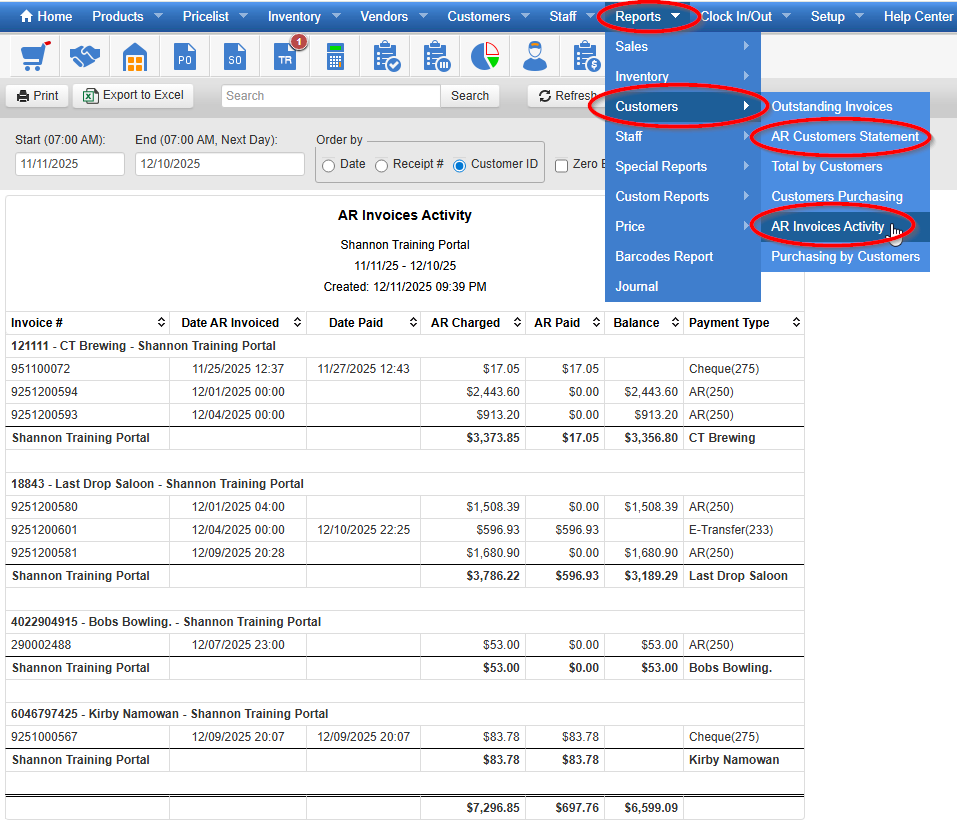
Task: Open AR Customers Statement report
Action: click(845, 136)
